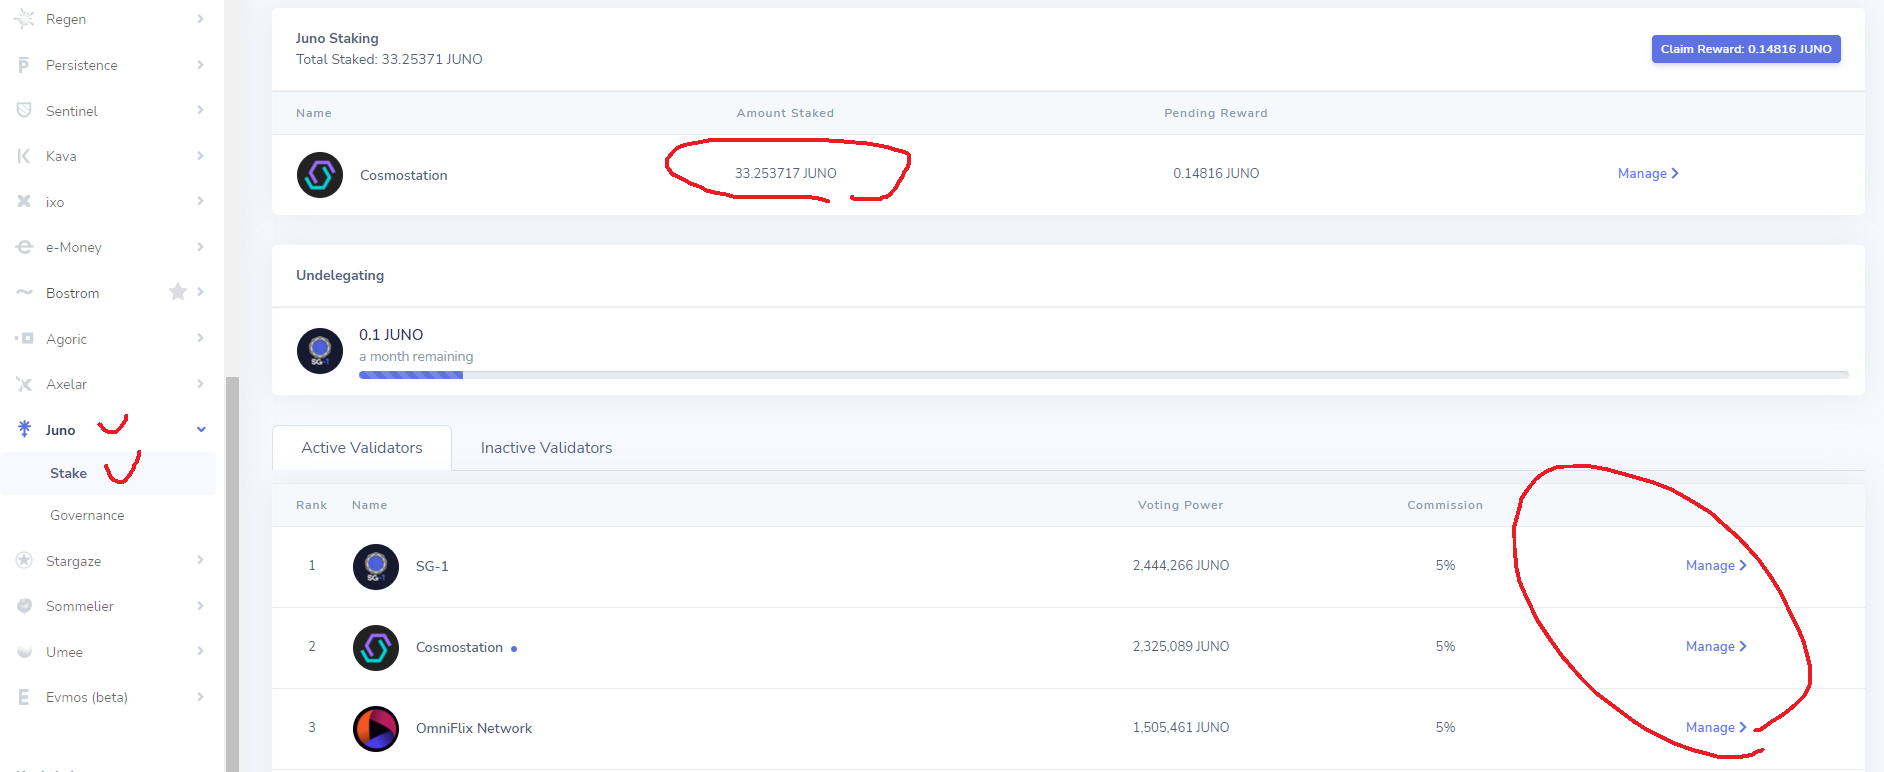Click the 33.253717 JUNO staked amount
Screen dimensions: 1884x772
pos(786,173)
